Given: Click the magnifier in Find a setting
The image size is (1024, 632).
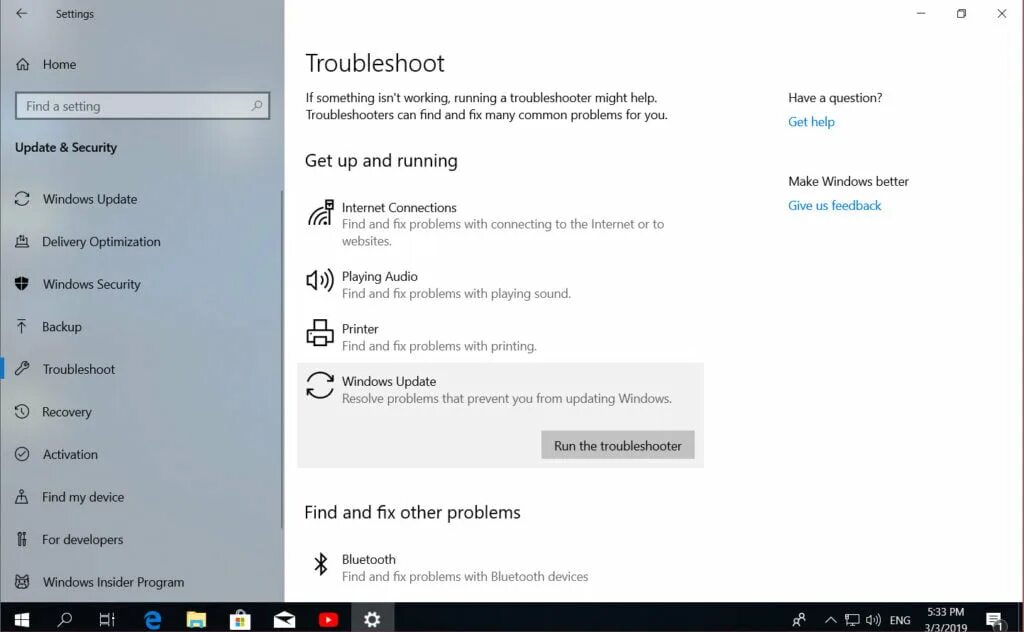Looking at the screenshot, I should [257, 106].
